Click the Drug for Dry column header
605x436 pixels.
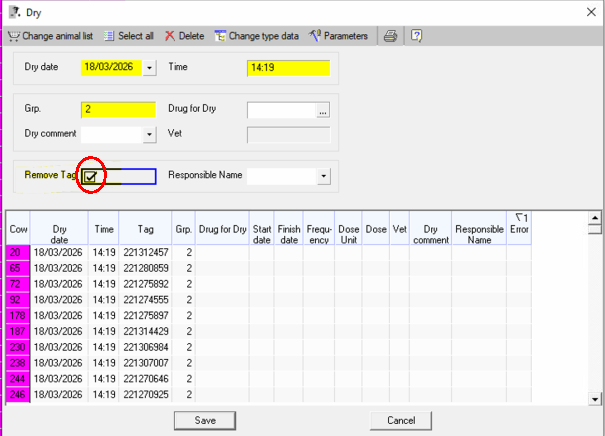[223, 228]
